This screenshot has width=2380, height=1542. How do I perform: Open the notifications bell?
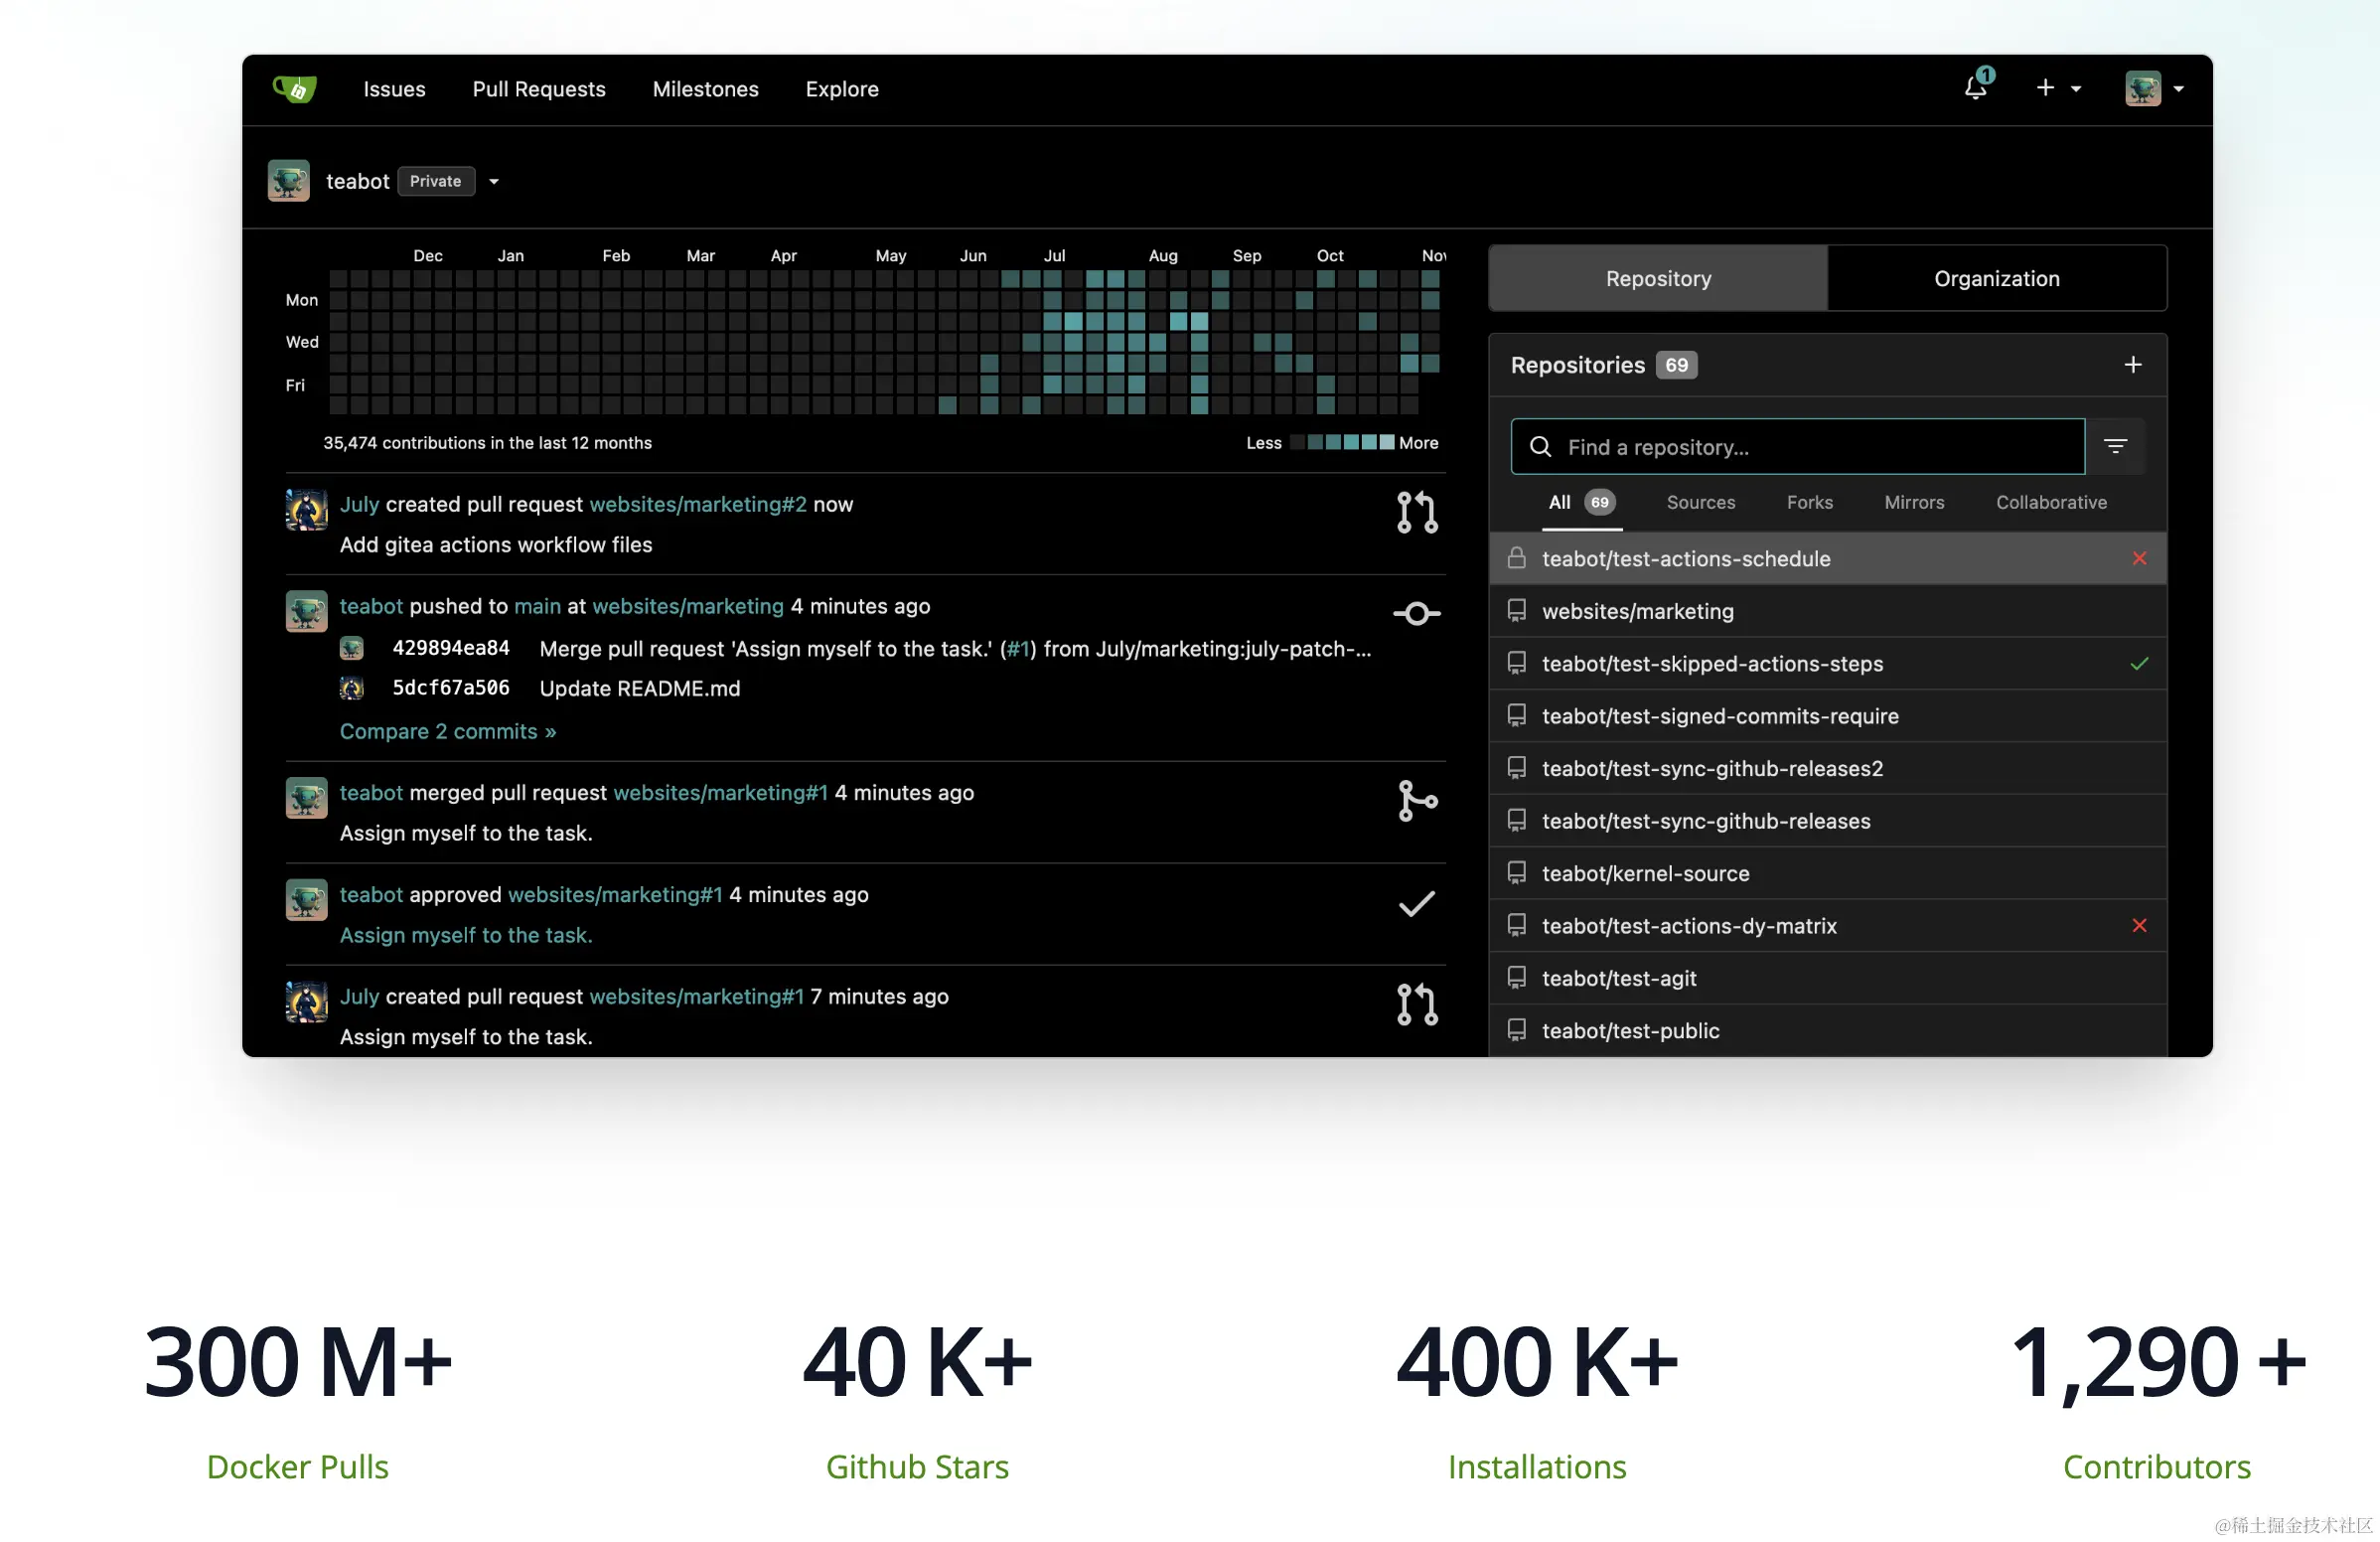pyautogui.click(x=1975, y=88)
